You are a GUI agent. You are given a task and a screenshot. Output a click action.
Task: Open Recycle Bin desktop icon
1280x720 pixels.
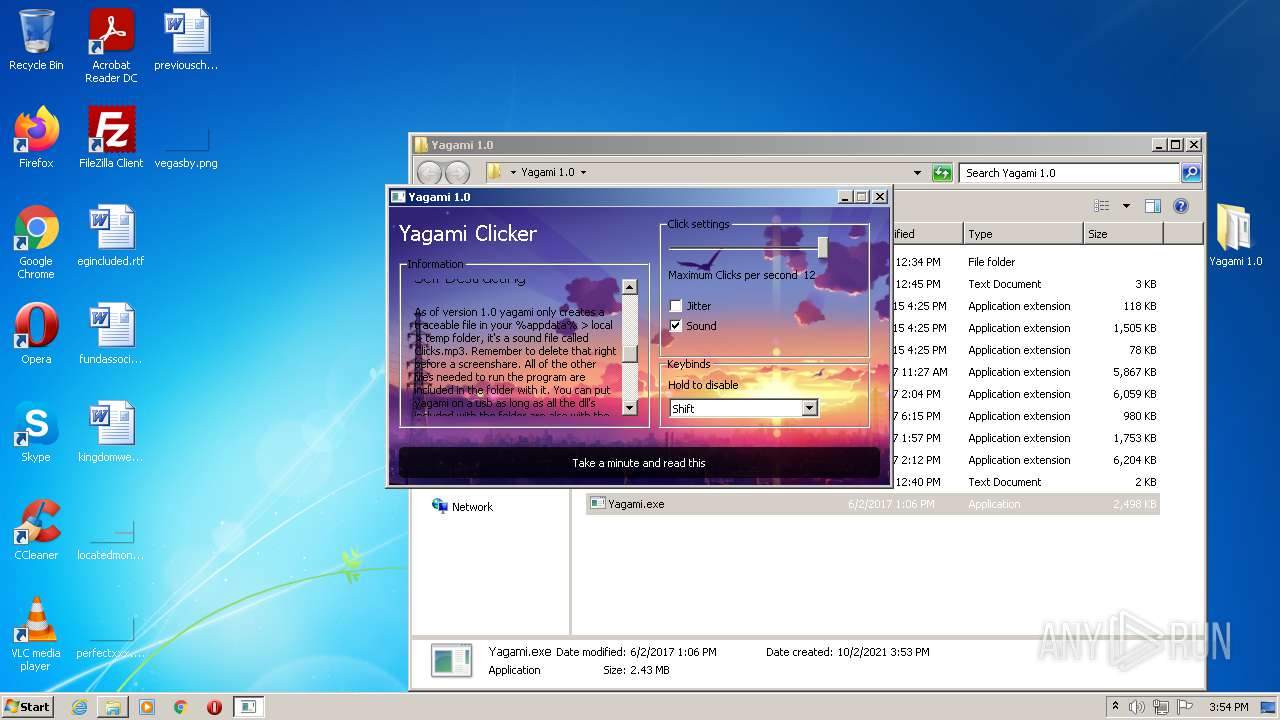[36, 40]
